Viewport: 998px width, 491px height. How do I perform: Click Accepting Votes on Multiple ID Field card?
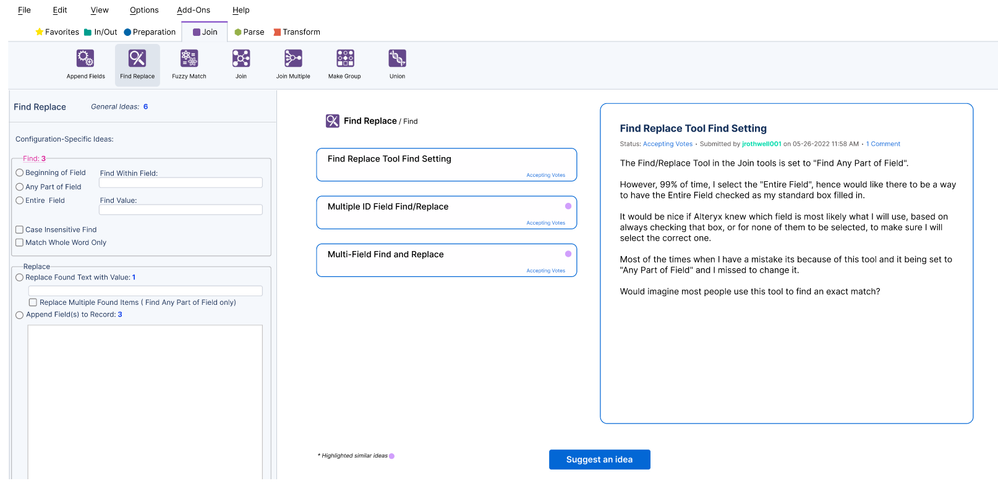click(x=545, y=223)
